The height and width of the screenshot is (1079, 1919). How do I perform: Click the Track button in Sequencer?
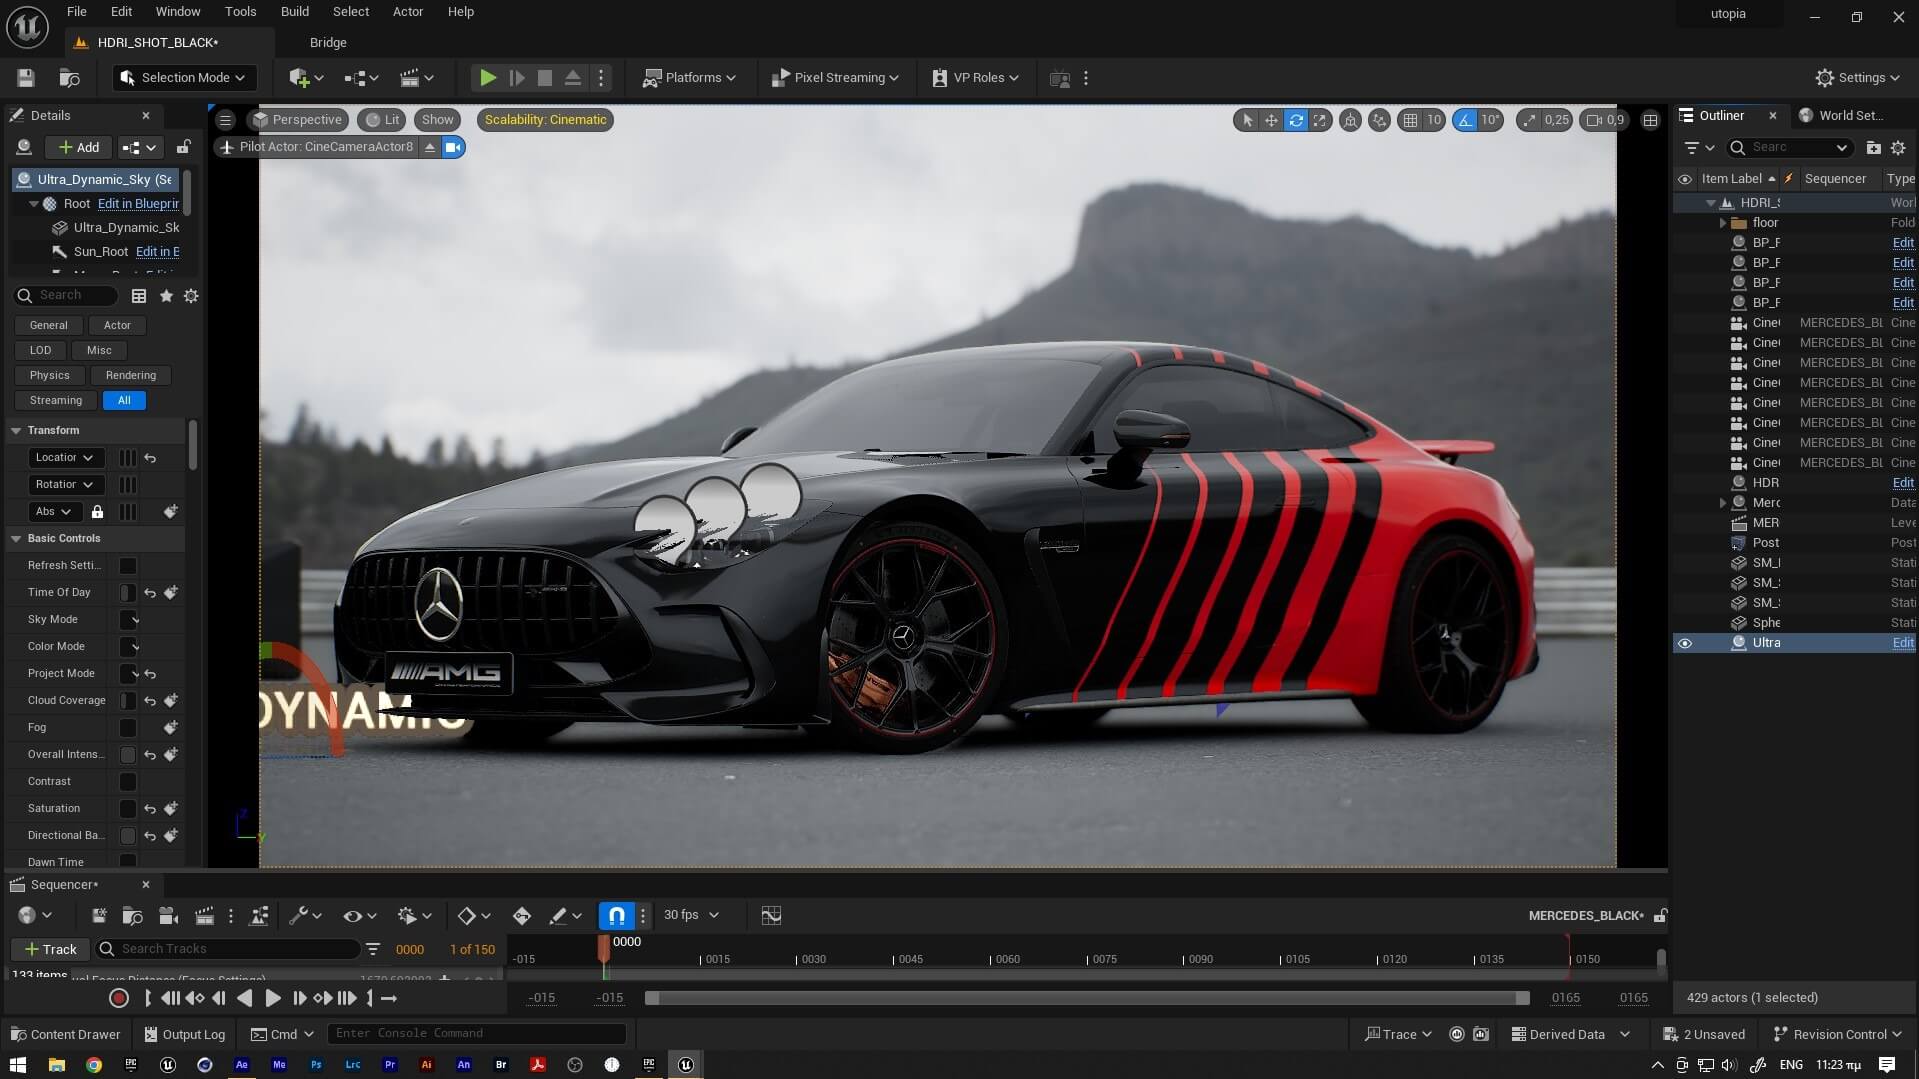coord(50,949)
